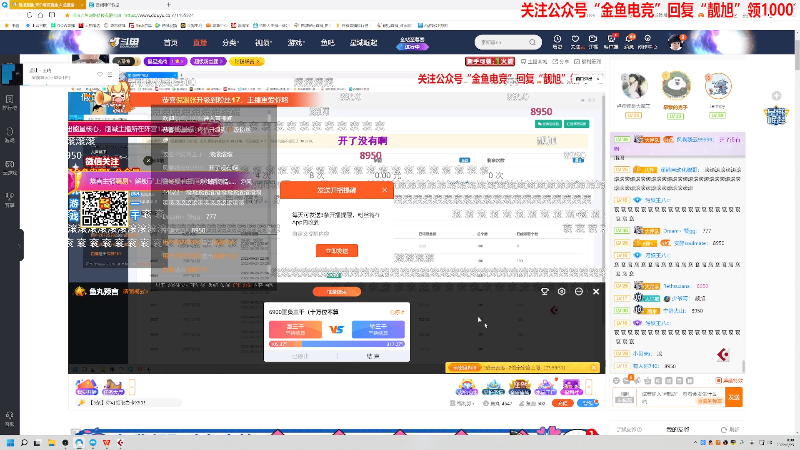Click second contributor avatar in ranking

point(676,85)
